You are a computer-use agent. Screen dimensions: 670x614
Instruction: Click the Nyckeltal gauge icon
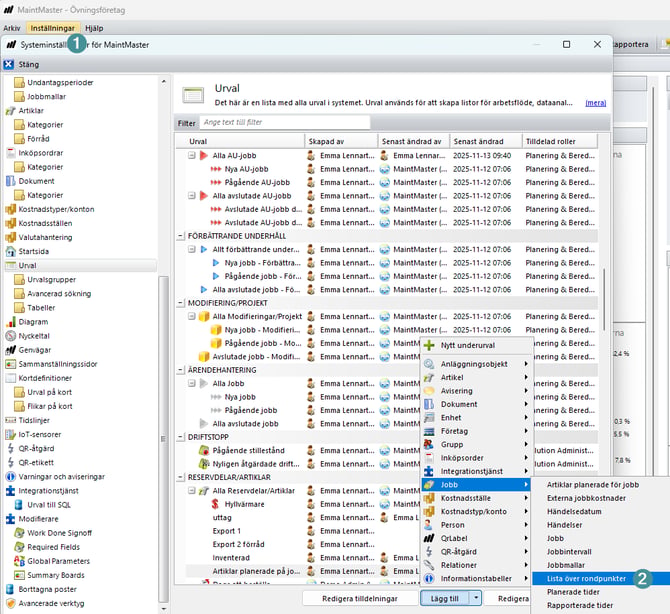[x=10, y=336]
